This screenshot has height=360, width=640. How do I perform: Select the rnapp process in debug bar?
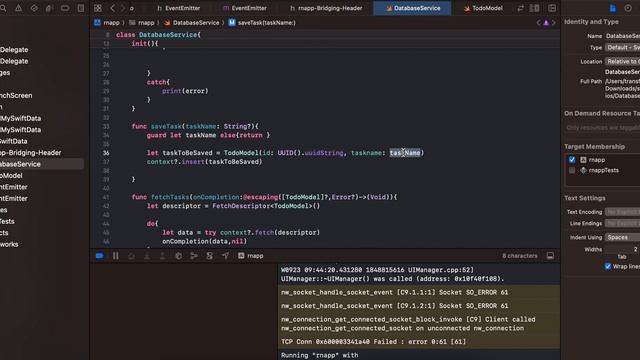[251, 256]
